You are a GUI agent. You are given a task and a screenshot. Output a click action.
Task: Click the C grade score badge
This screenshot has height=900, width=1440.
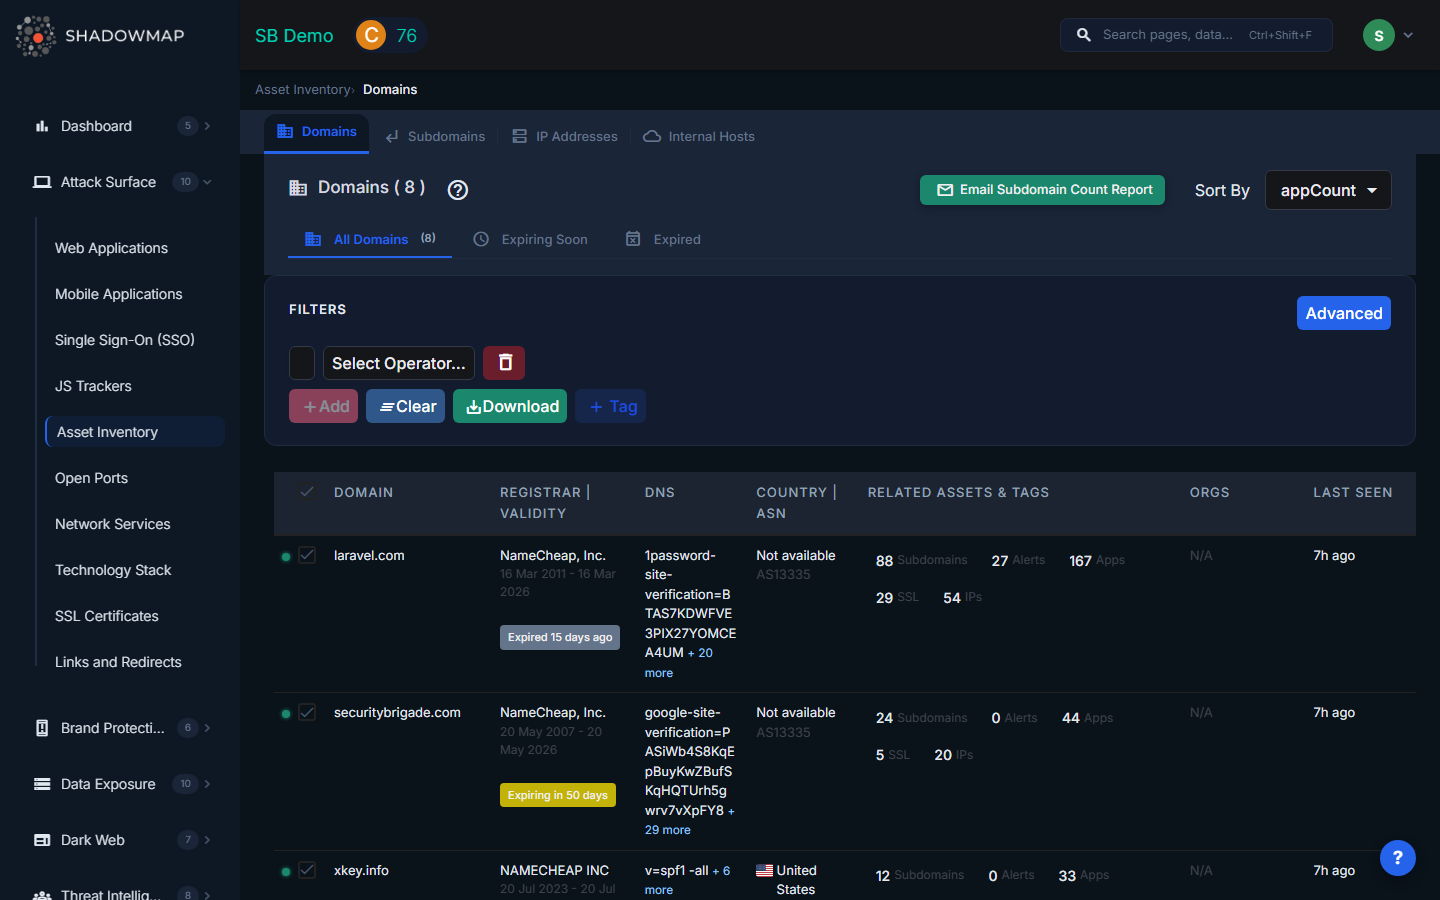[371, 35]
